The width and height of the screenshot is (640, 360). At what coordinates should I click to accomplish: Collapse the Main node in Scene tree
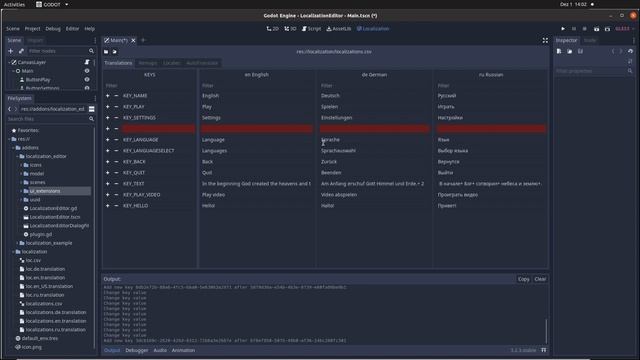(x=13, y=71)
